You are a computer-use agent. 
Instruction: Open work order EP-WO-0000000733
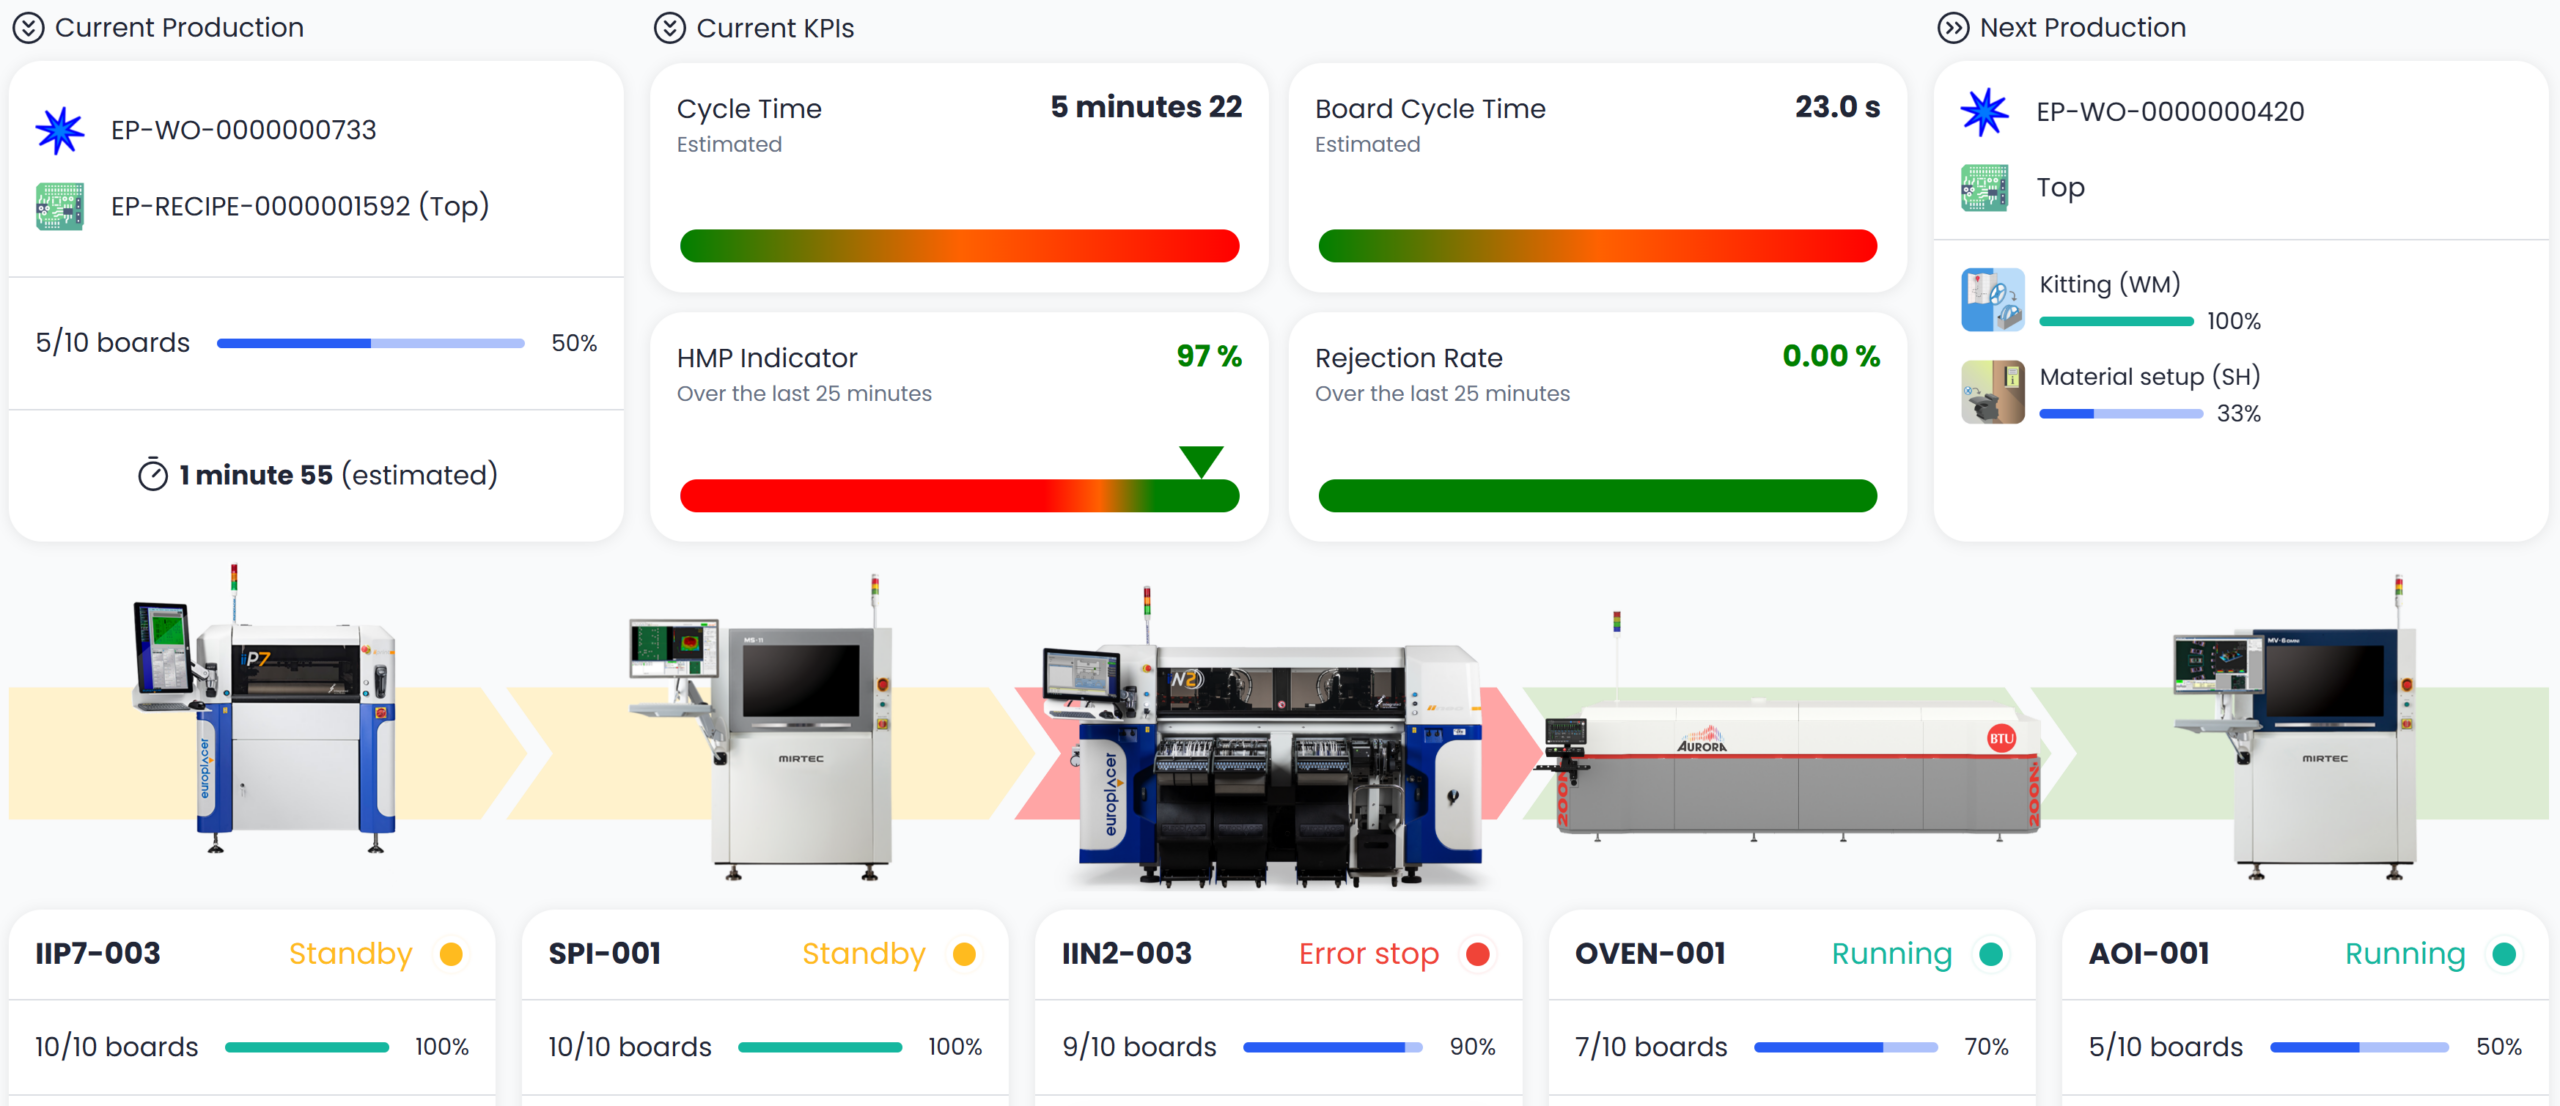(x=243, y=130)
